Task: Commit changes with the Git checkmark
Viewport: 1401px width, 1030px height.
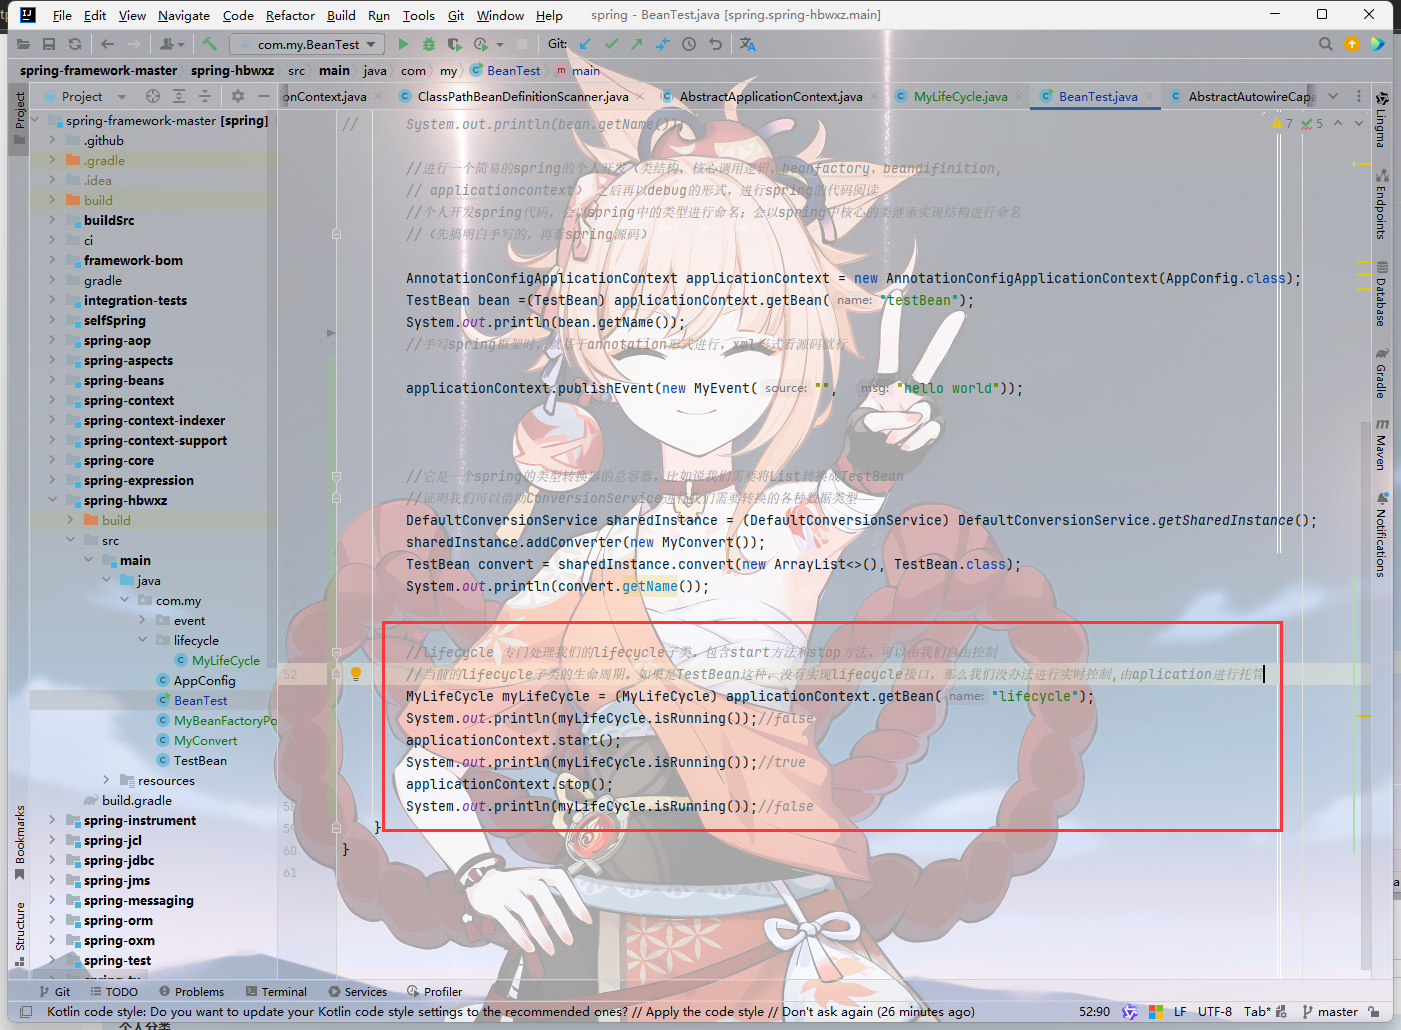Action: coord(611,44)
